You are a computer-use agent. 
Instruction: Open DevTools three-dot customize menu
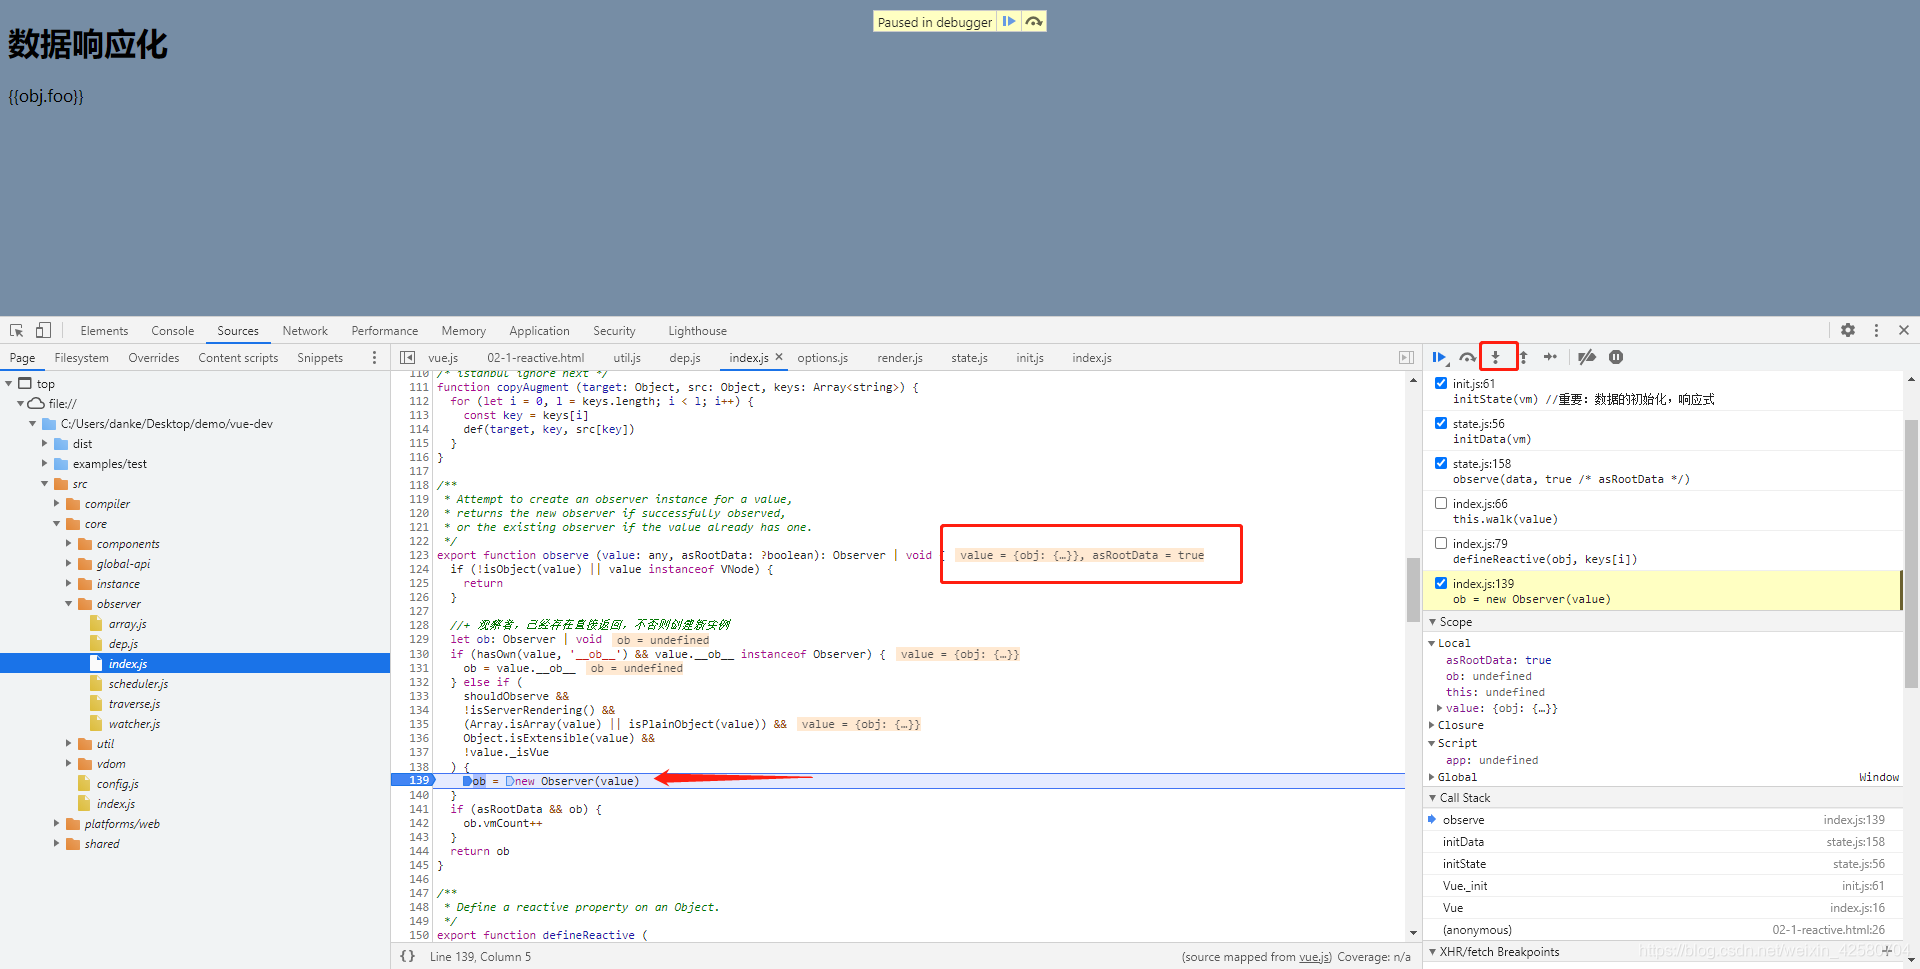1876,330
